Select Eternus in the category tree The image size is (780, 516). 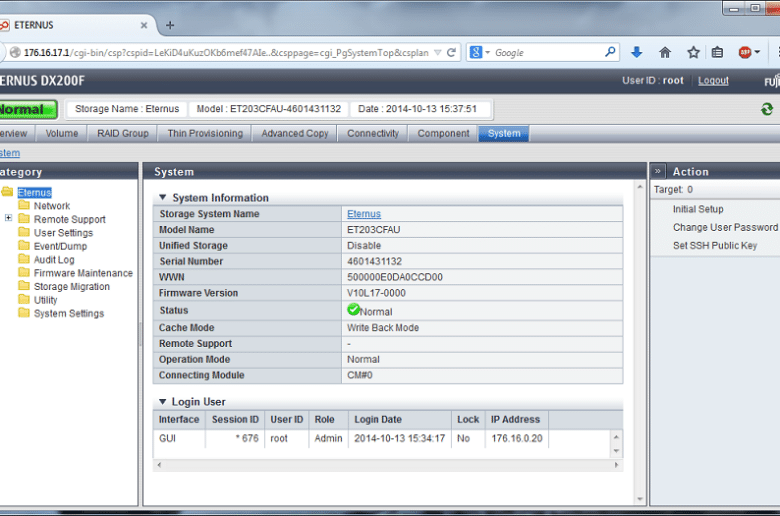pos(34,192)
